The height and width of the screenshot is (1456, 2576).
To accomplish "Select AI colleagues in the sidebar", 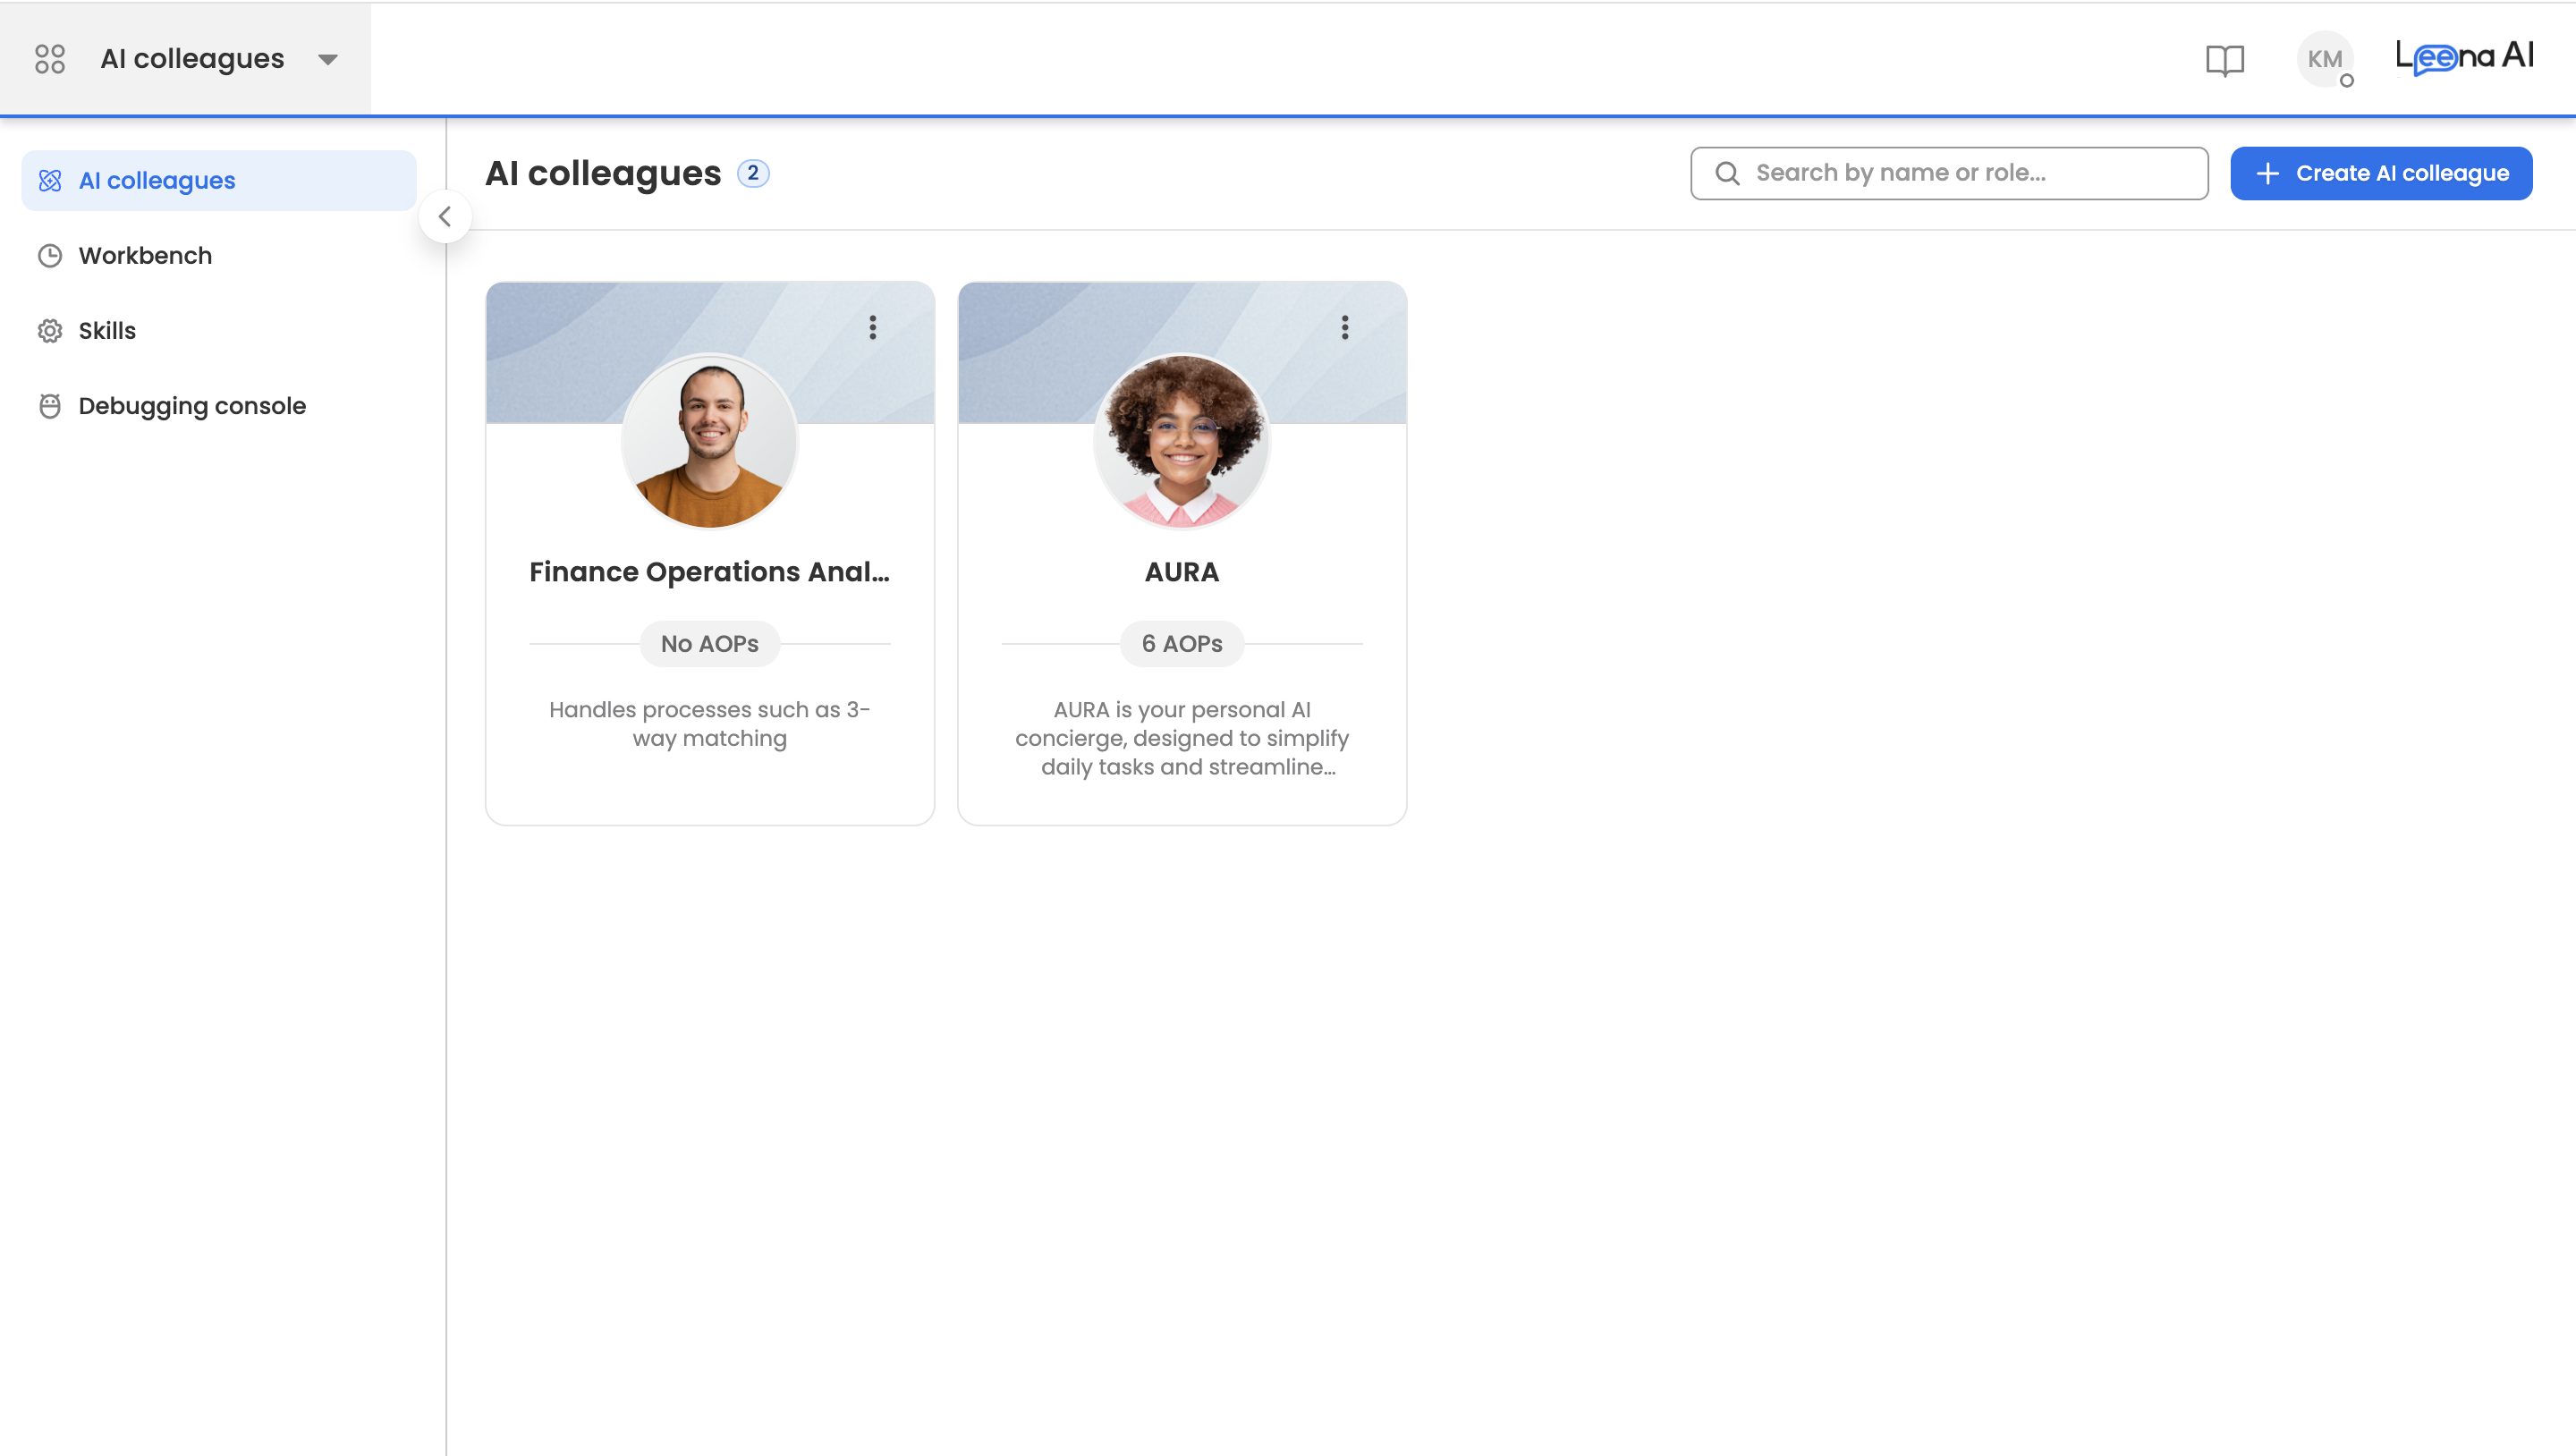I will [x=157, y=181].
